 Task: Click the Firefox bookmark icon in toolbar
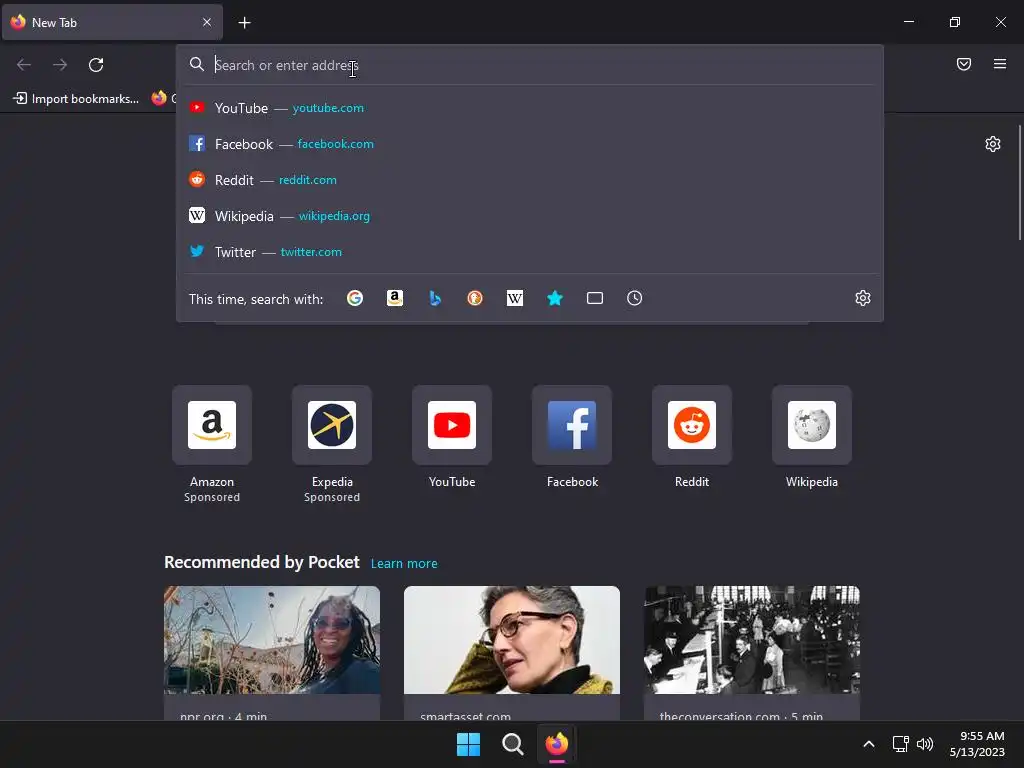(x=159, y=98)
